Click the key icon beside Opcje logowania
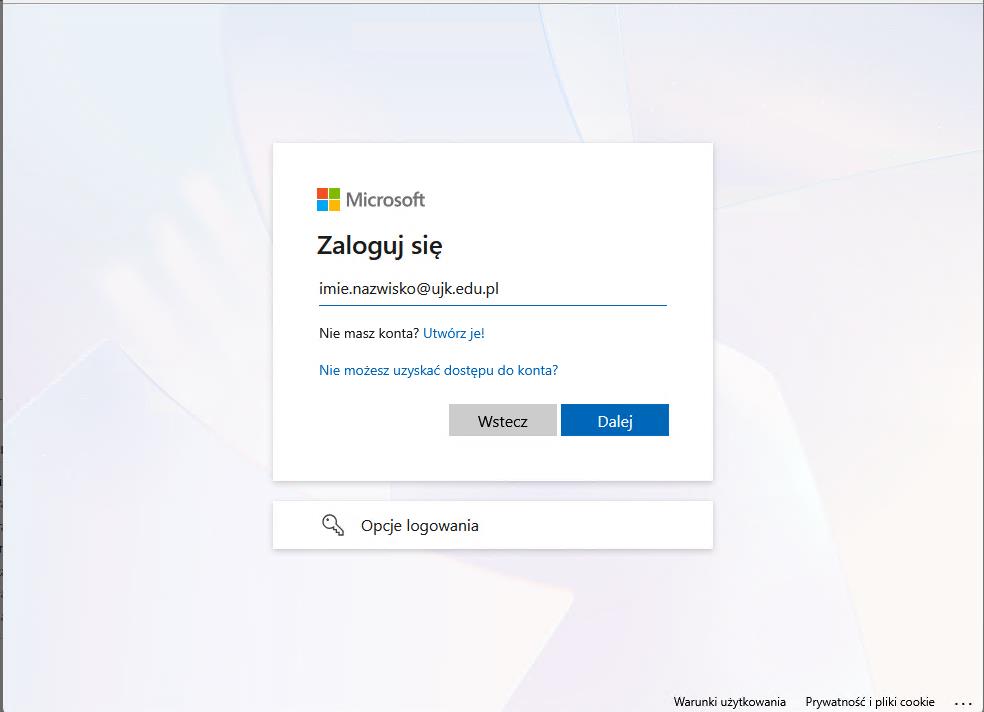Screen dimensions: 984x712 (333, 525)
